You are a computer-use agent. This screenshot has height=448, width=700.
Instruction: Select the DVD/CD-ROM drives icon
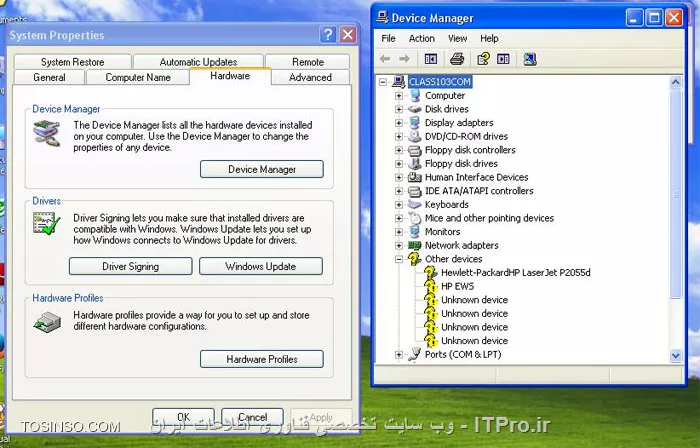click(415, 136)
